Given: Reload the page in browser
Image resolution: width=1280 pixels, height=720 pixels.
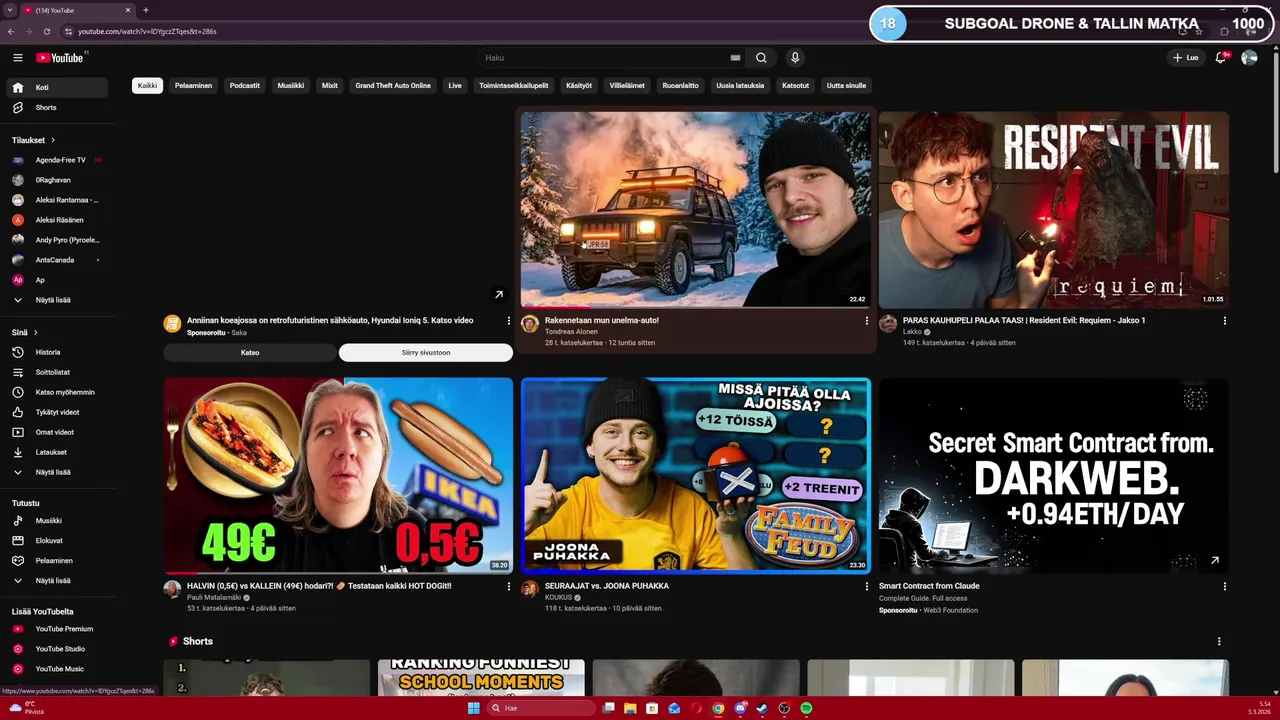Looking at the screenshot, I should pyautogui.click(x=47, y=31).
